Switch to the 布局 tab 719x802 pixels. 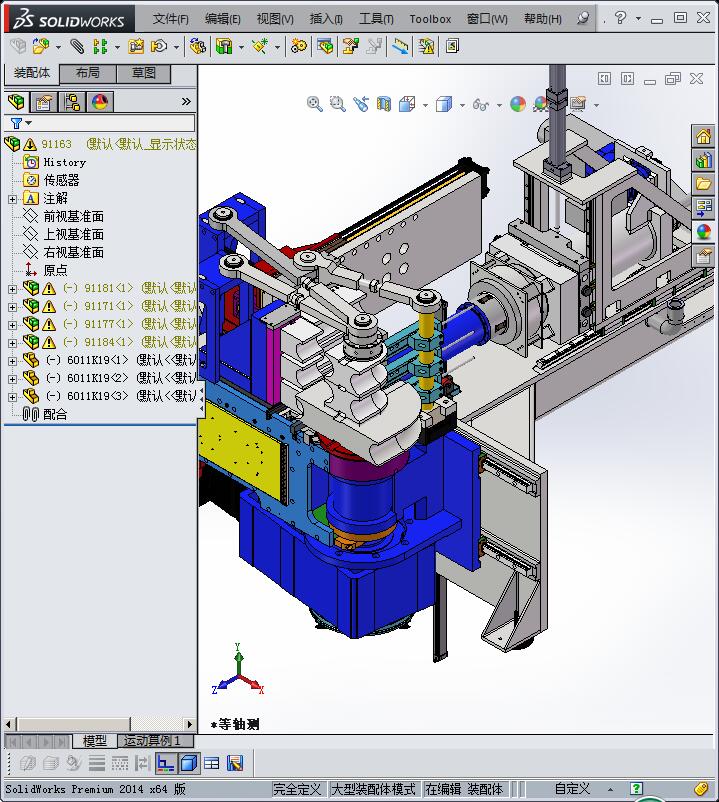coord(88,73)
